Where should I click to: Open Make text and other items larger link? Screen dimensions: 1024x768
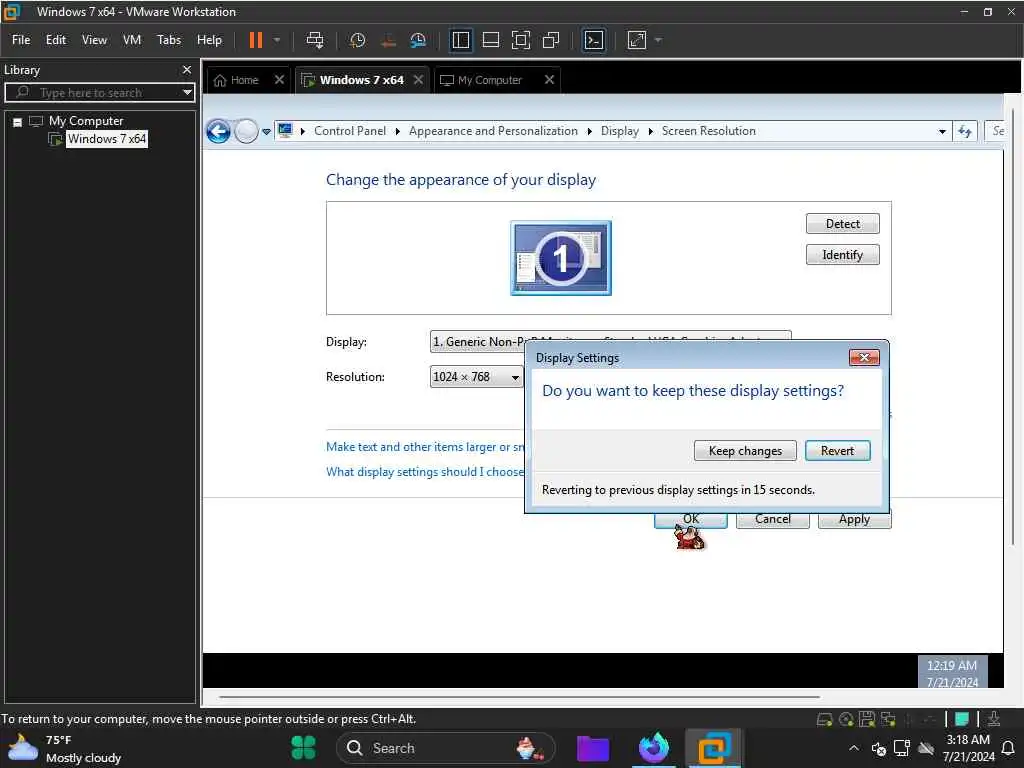click(425, 447)
